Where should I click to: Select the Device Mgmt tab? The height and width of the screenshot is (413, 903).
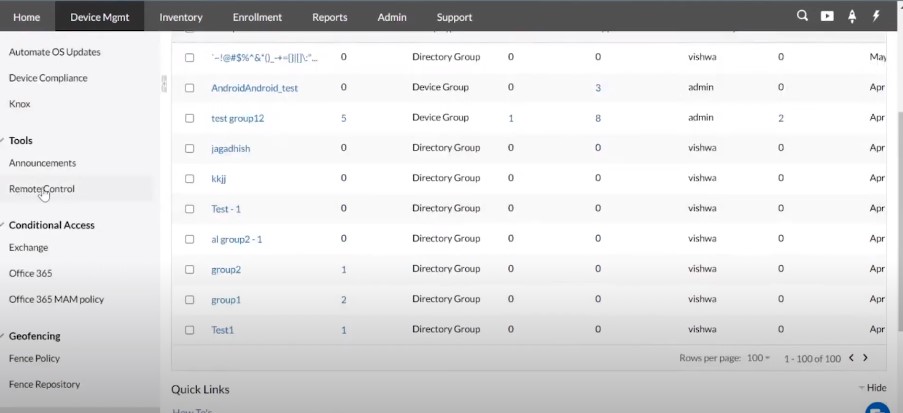point(100,17)
